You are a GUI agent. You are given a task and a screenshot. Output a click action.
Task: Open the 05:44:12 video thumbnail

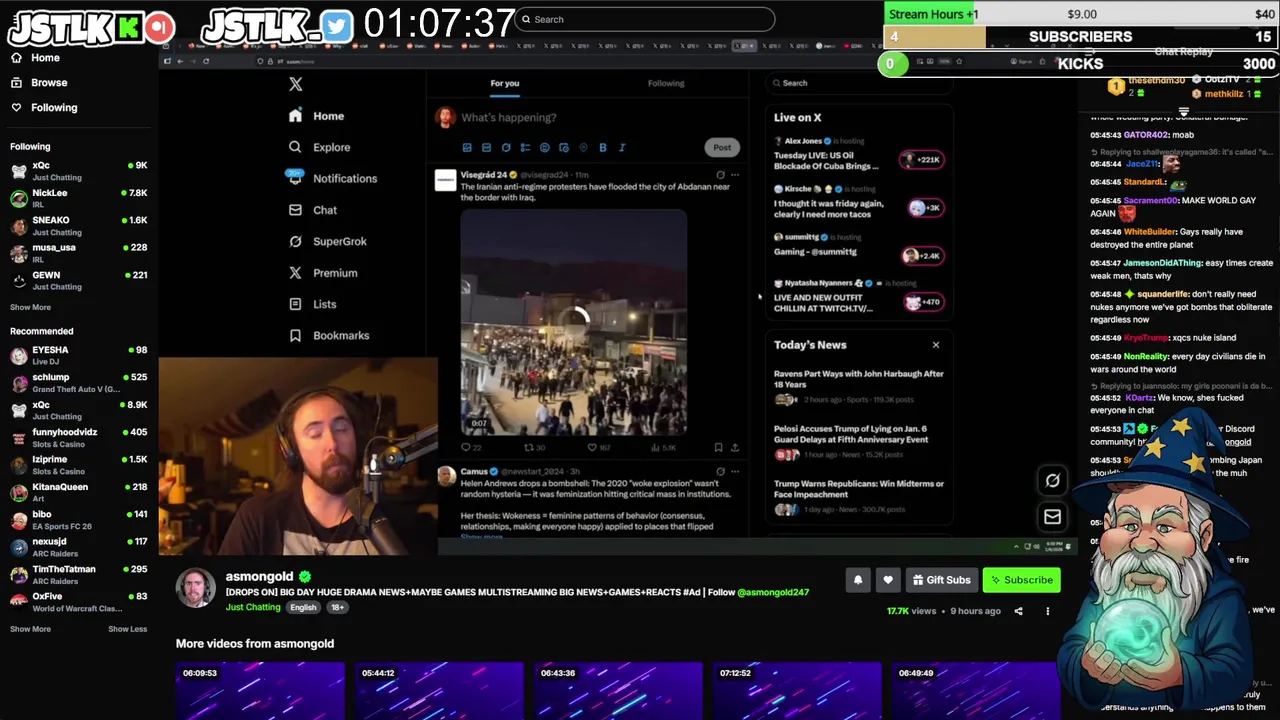[x=439, y=691]
